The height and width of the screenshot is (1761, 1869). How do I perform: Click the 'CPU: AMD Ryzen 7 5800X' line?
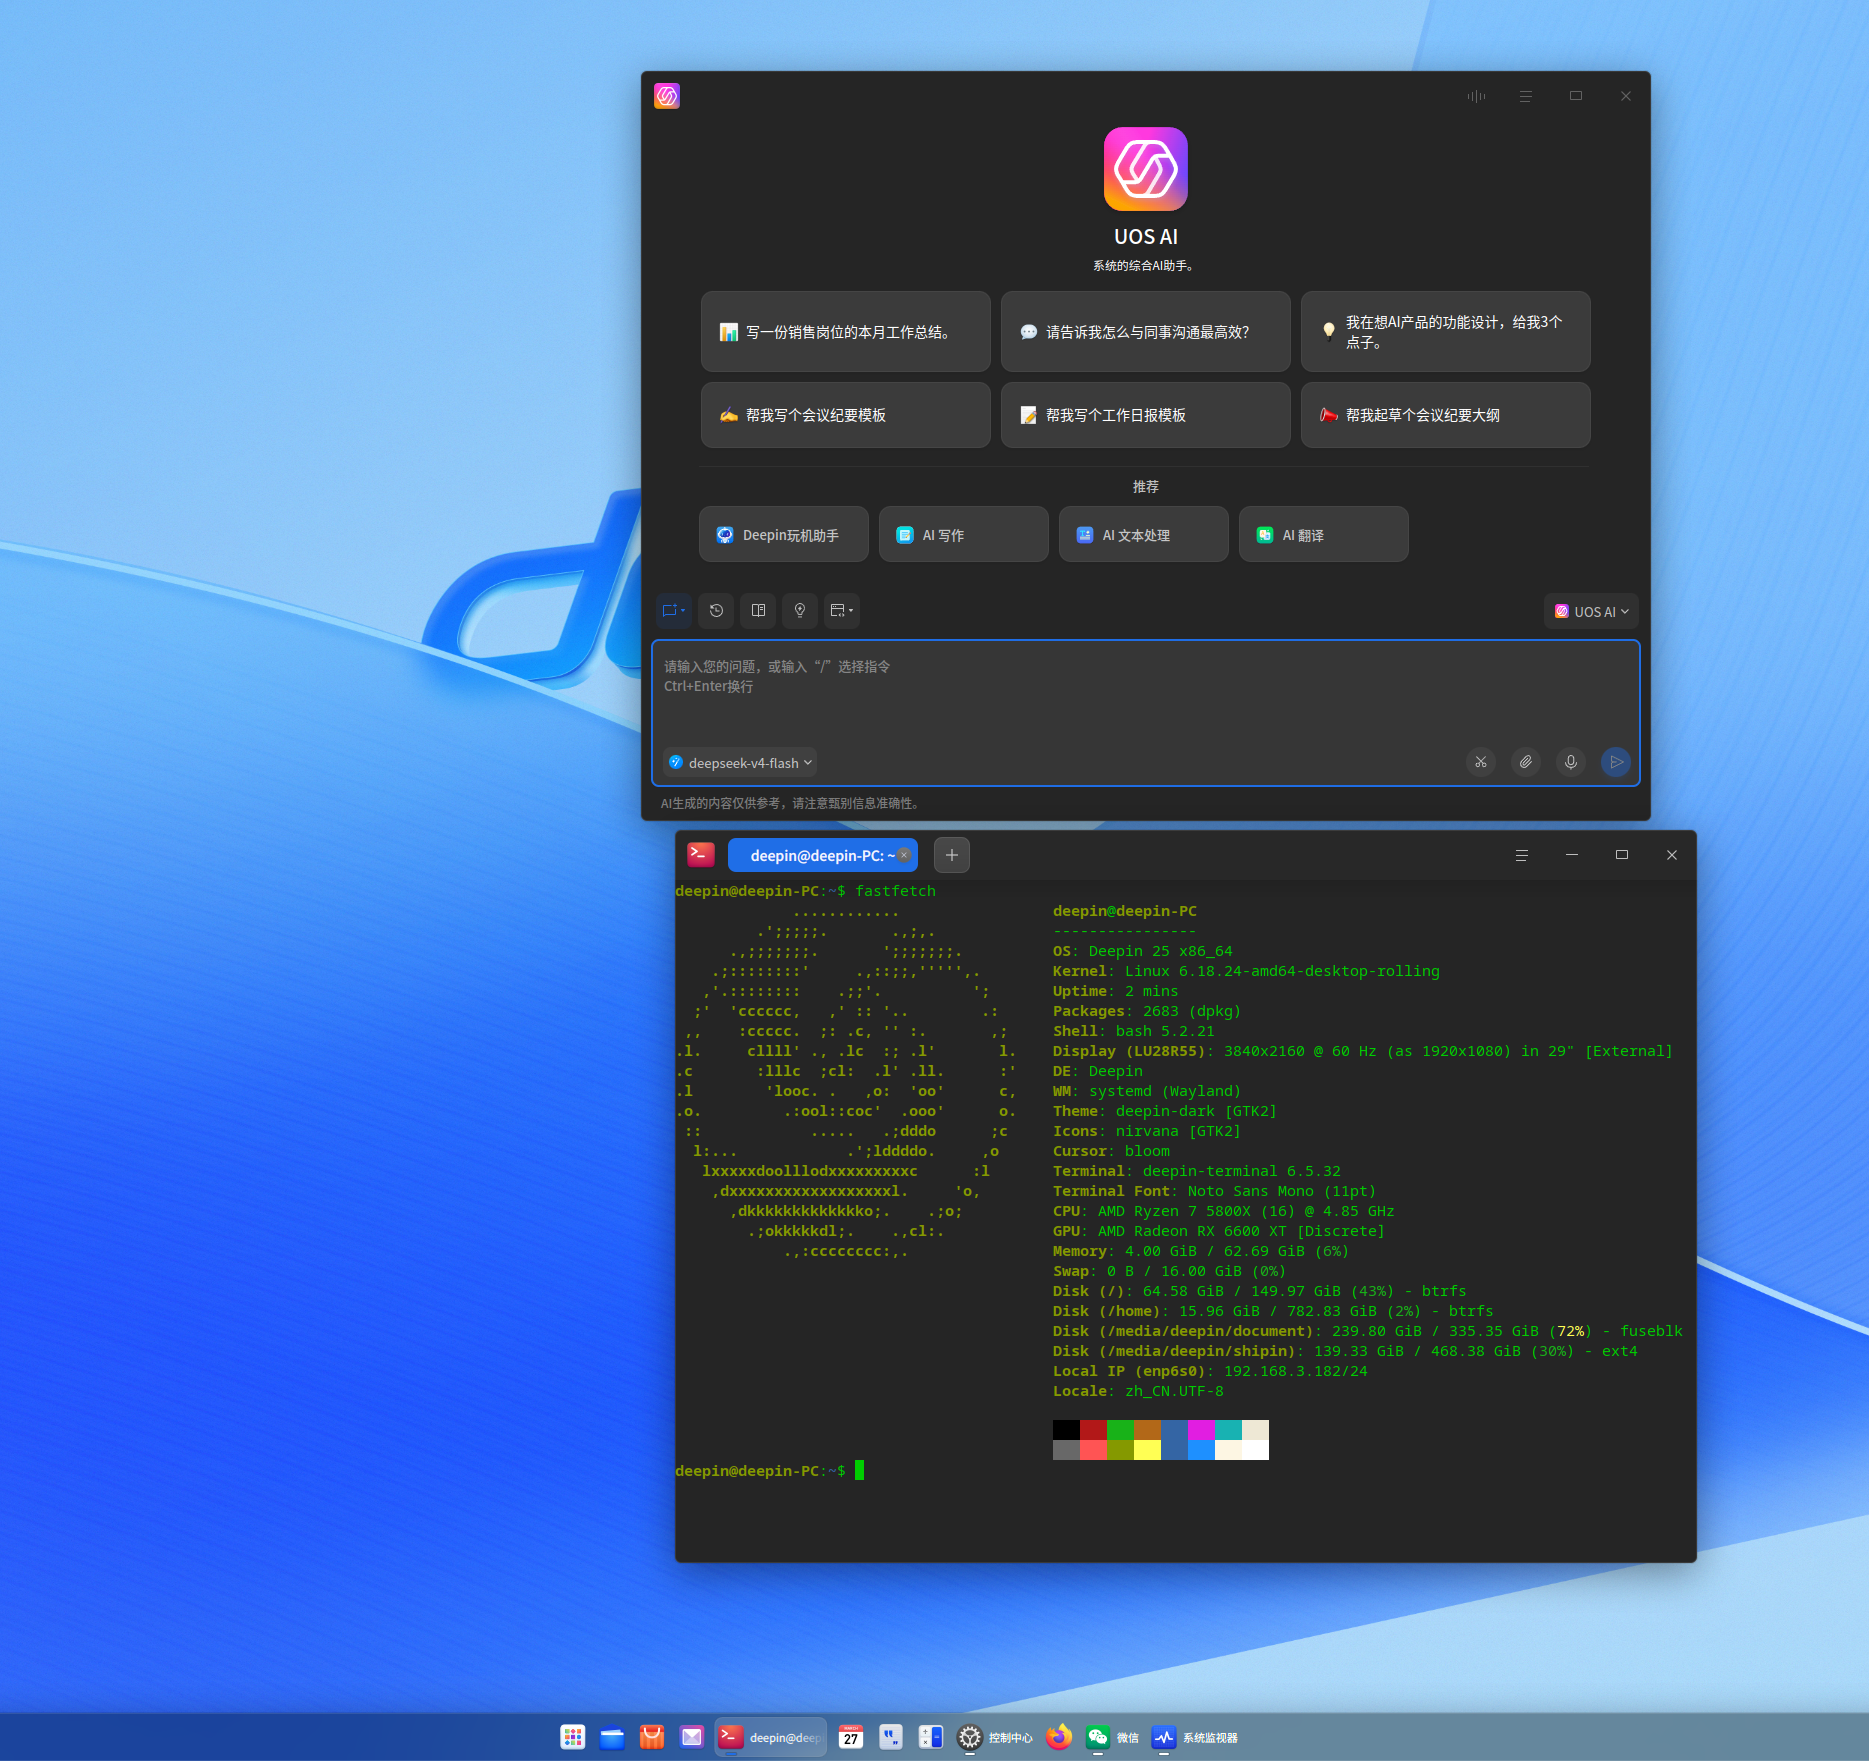pyautogui.click(x=1224, y=1211)
